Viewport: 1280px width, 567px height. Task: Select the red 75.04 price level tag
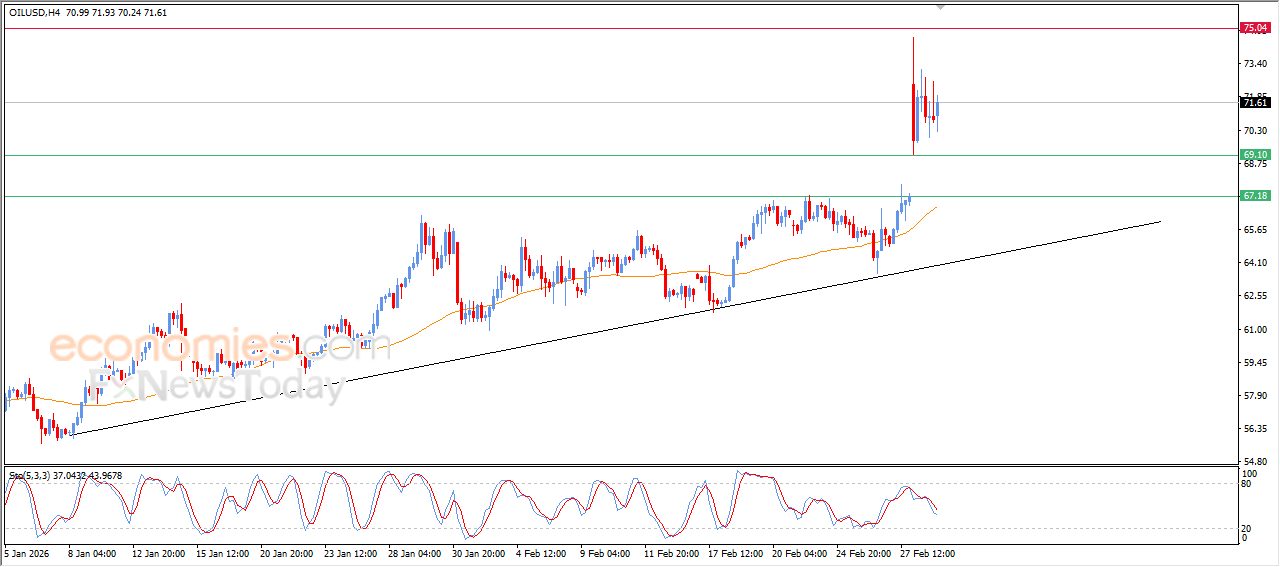coord(1254,28)
